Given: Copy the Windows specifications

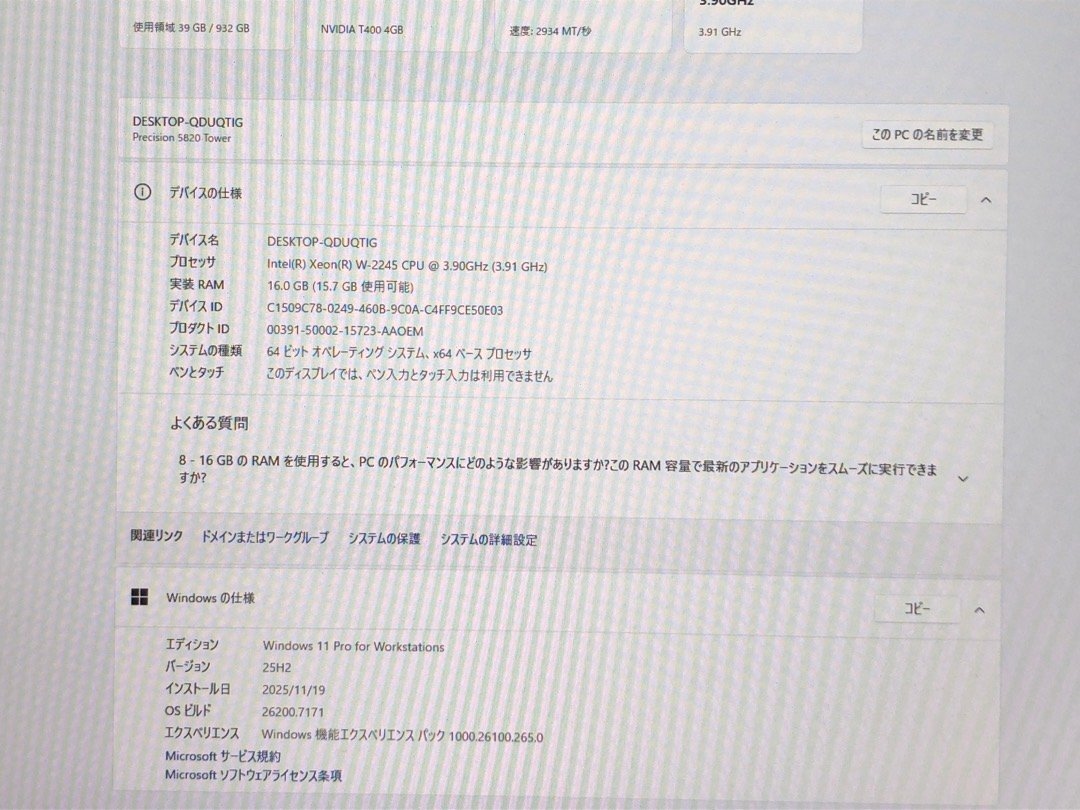Looking at the screenshot, I should click(x=917, y=609).
